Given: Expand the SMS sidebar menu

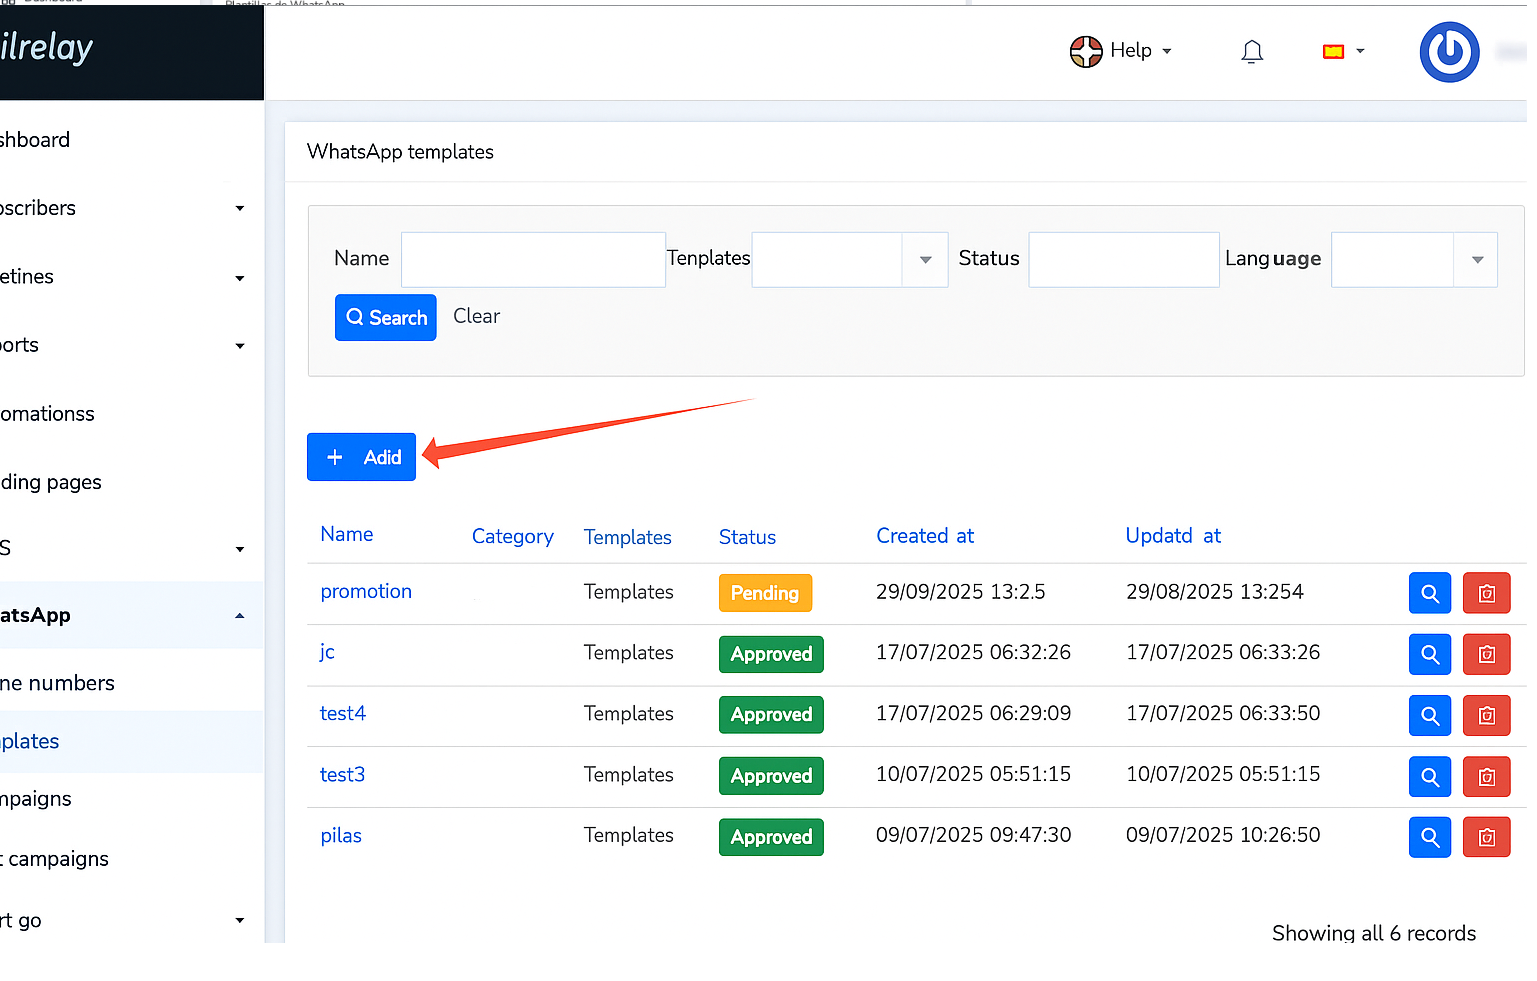Looking at the screenshot, I should (x=130, y=548).
